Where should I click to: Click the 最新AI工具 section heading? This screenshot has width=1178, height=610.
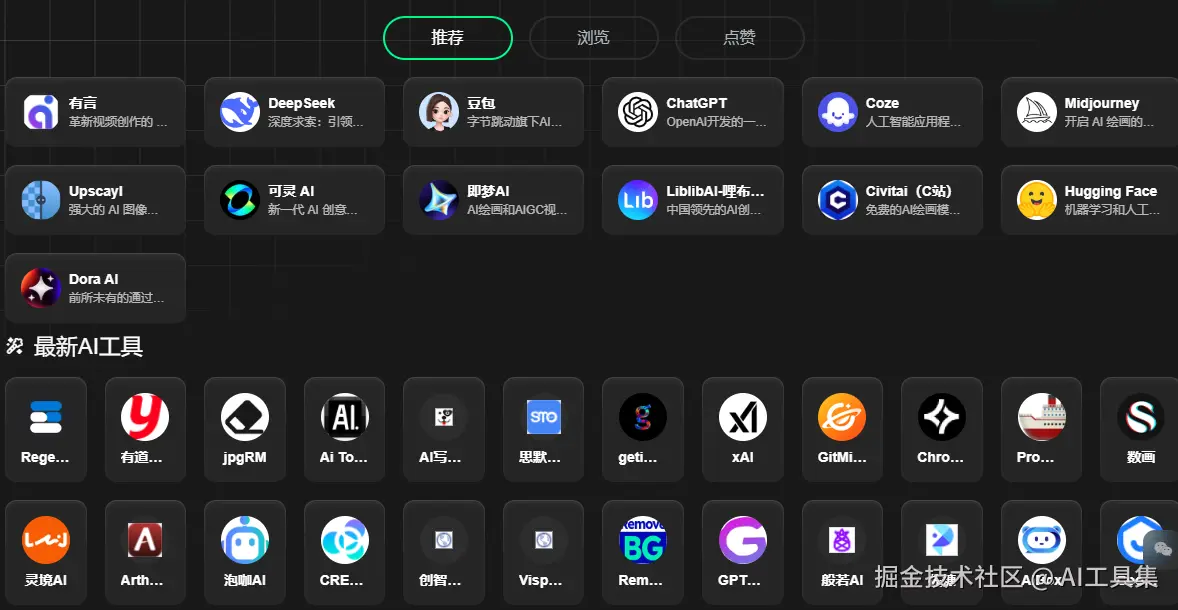[89, 346]
